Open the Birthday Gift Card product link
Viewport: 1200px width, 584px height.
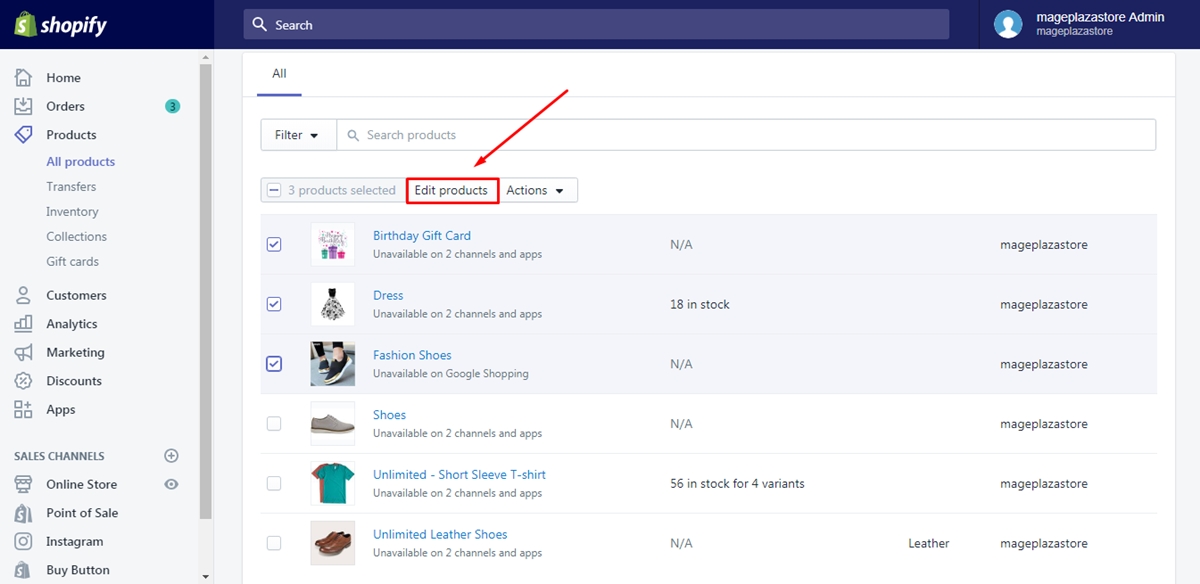[422, 236]
